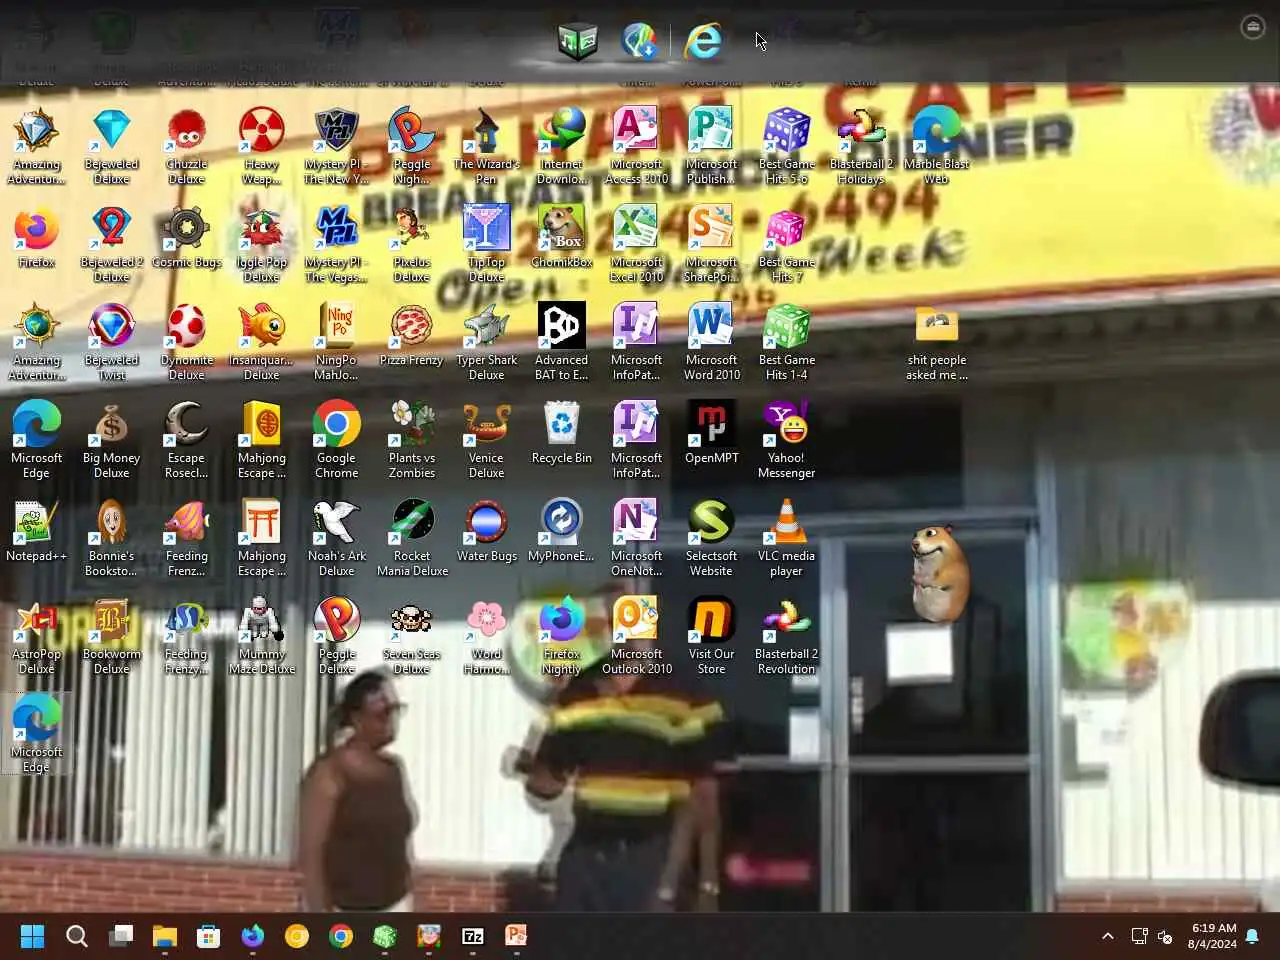Launch Water Bugs
The width and height of the screenshot is (1280, 960).
click(x=487, y=532)
